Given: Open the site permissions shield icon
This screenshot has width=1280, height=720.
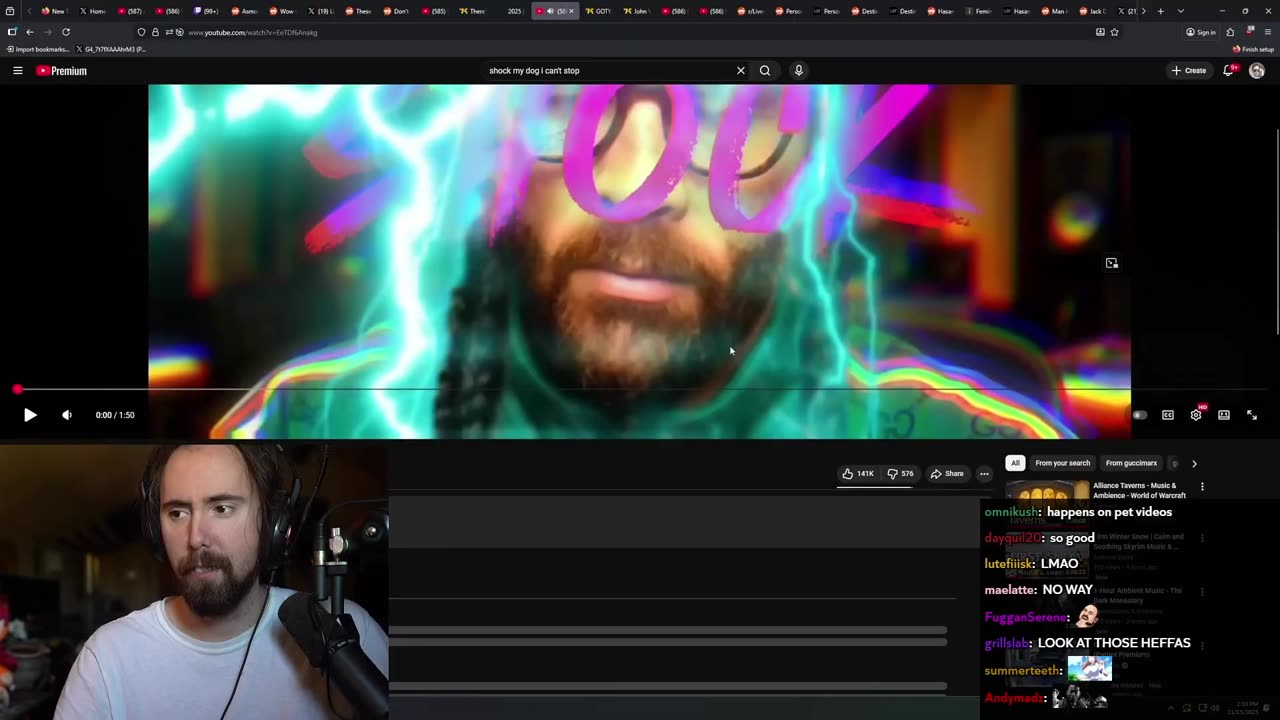Looking at the screenshot, I should [x=141, y=32].
